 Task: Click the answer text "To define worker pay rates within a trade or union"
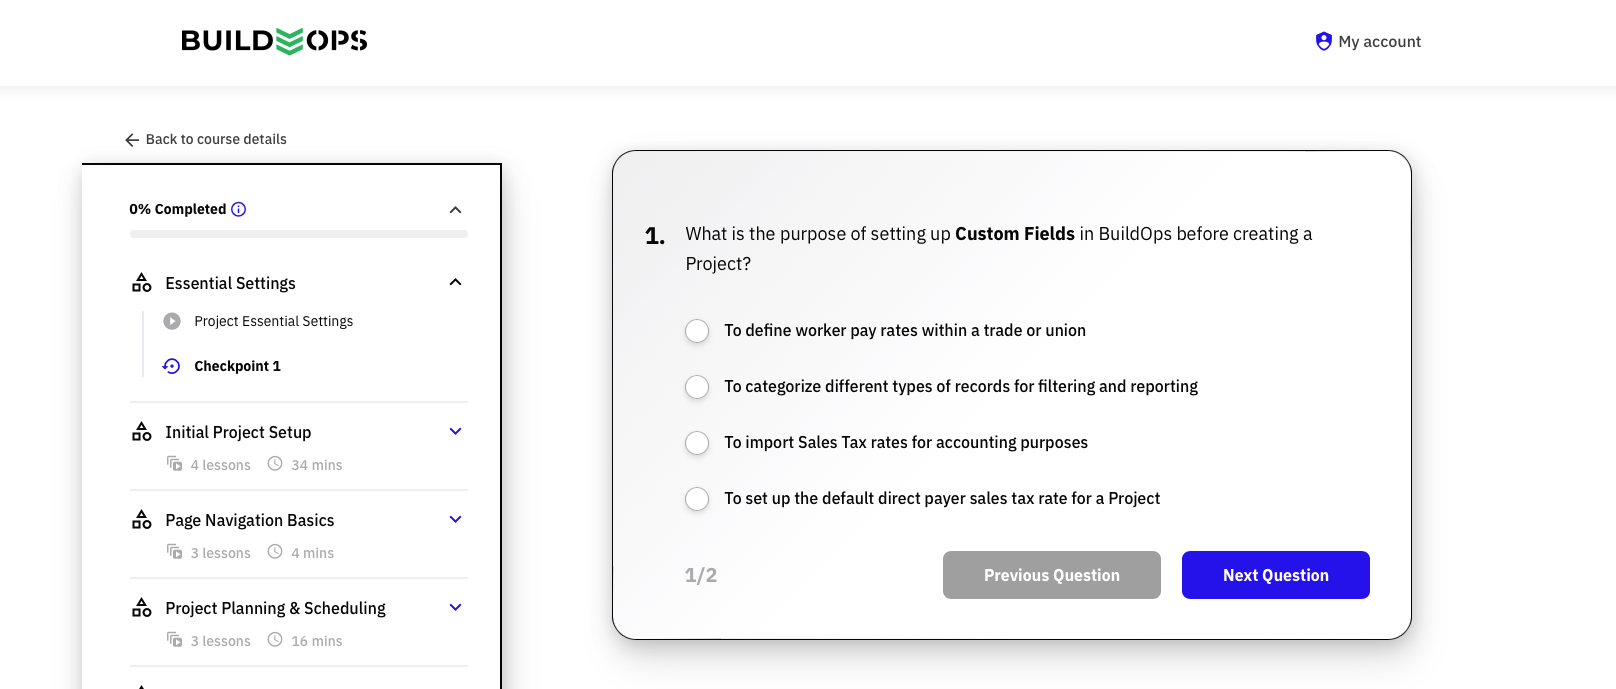pyautogui.click(x=905, y=330)
